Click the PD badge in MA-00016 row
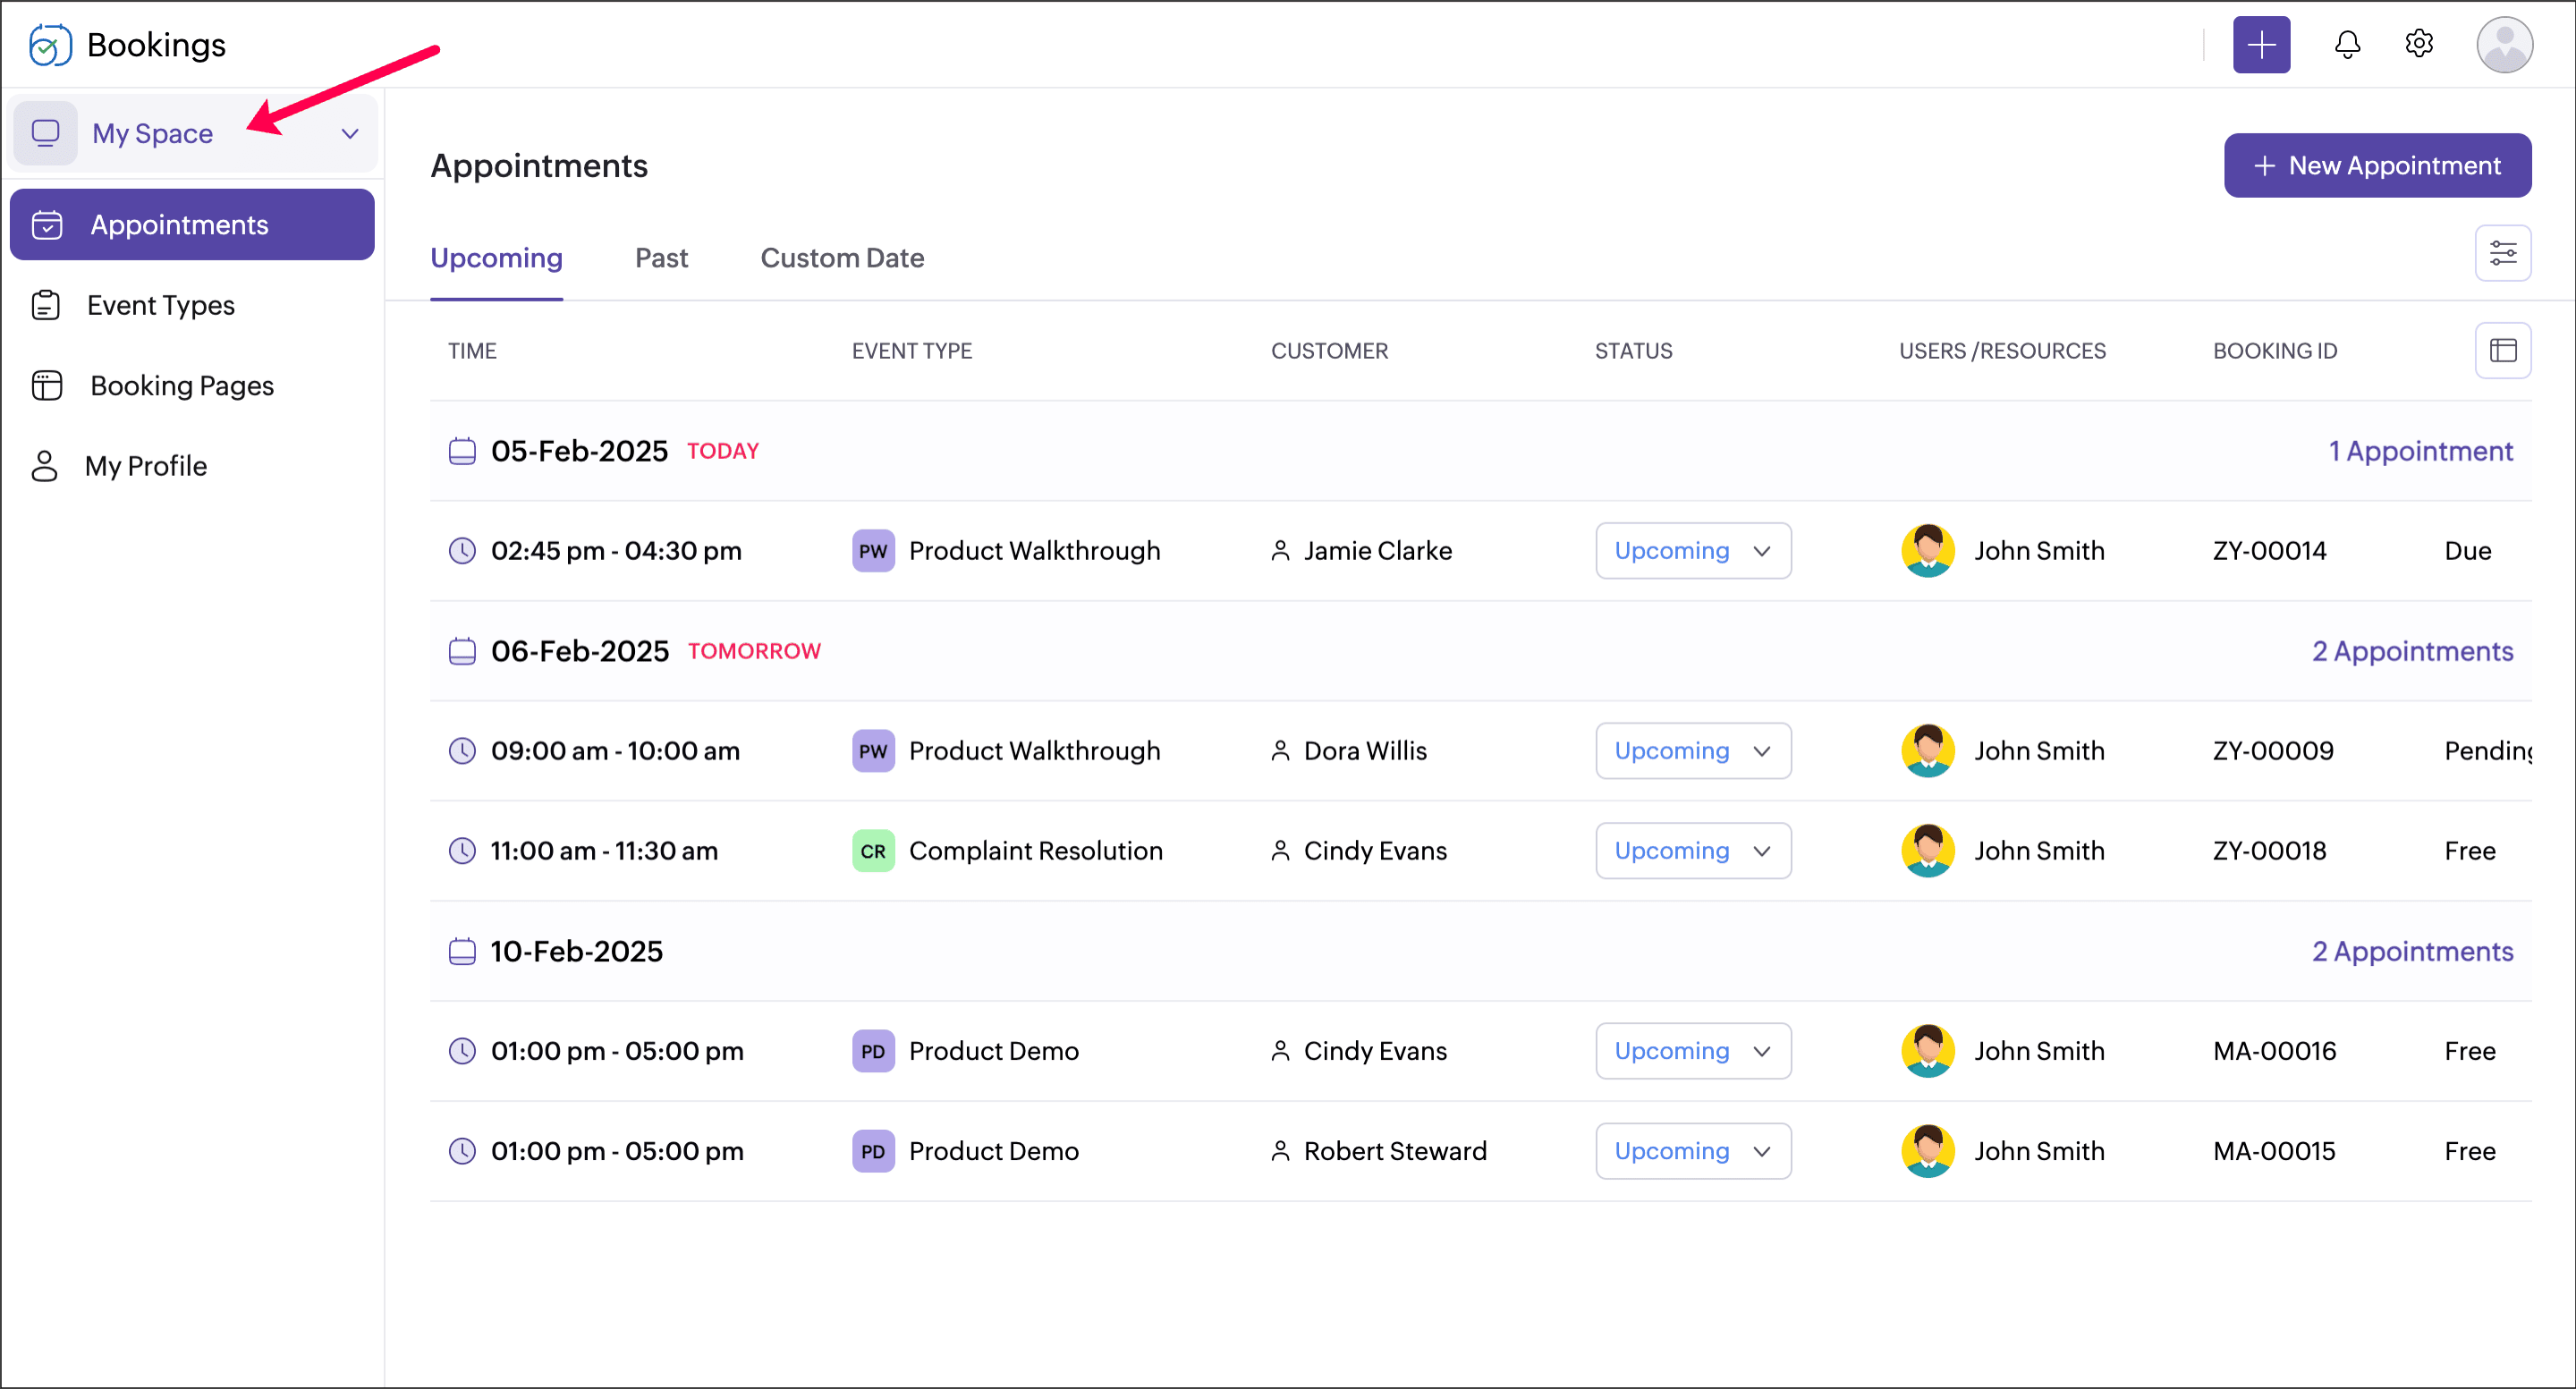 click(873, 1051)
